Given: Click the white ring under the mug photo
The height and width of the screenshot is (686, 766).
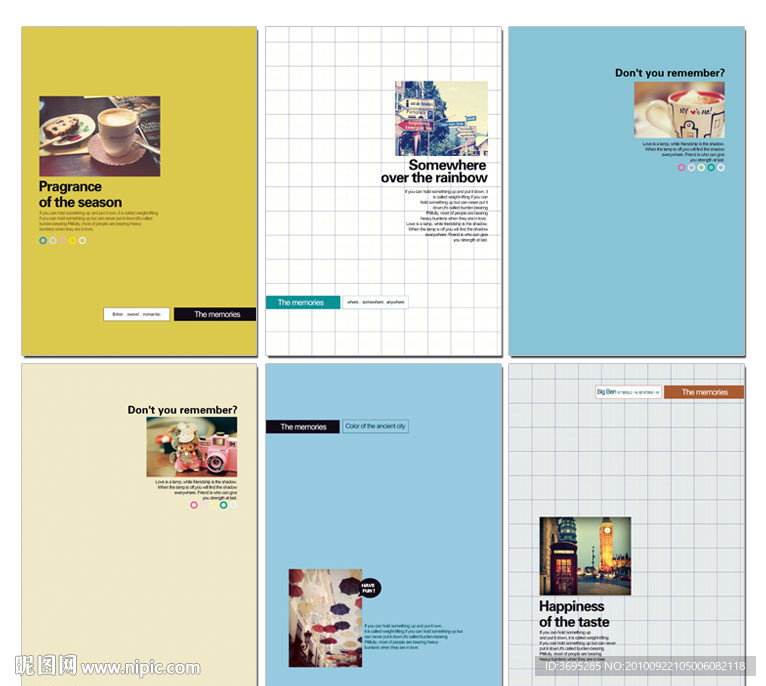Looking at the screenshot, I should 721,167.
